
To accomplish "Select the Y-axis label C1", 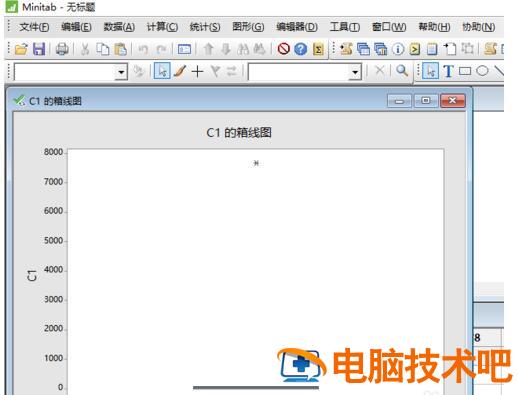I will coord(32,275).
